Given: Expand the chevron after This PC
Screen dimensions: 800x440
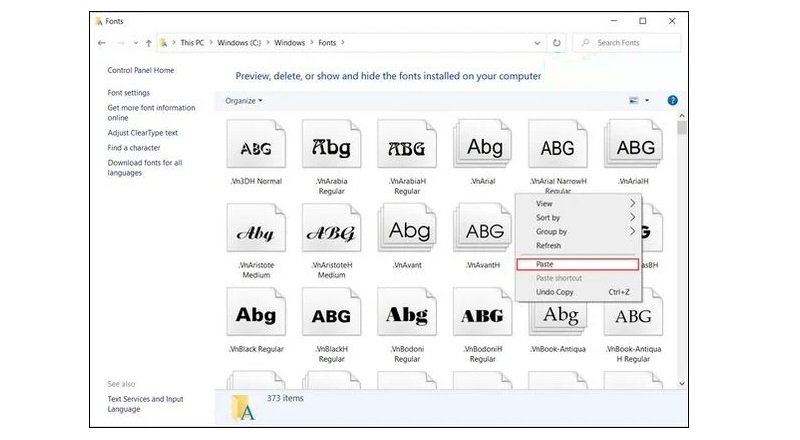Looking at the screenshot, I should tap(211, 42).
